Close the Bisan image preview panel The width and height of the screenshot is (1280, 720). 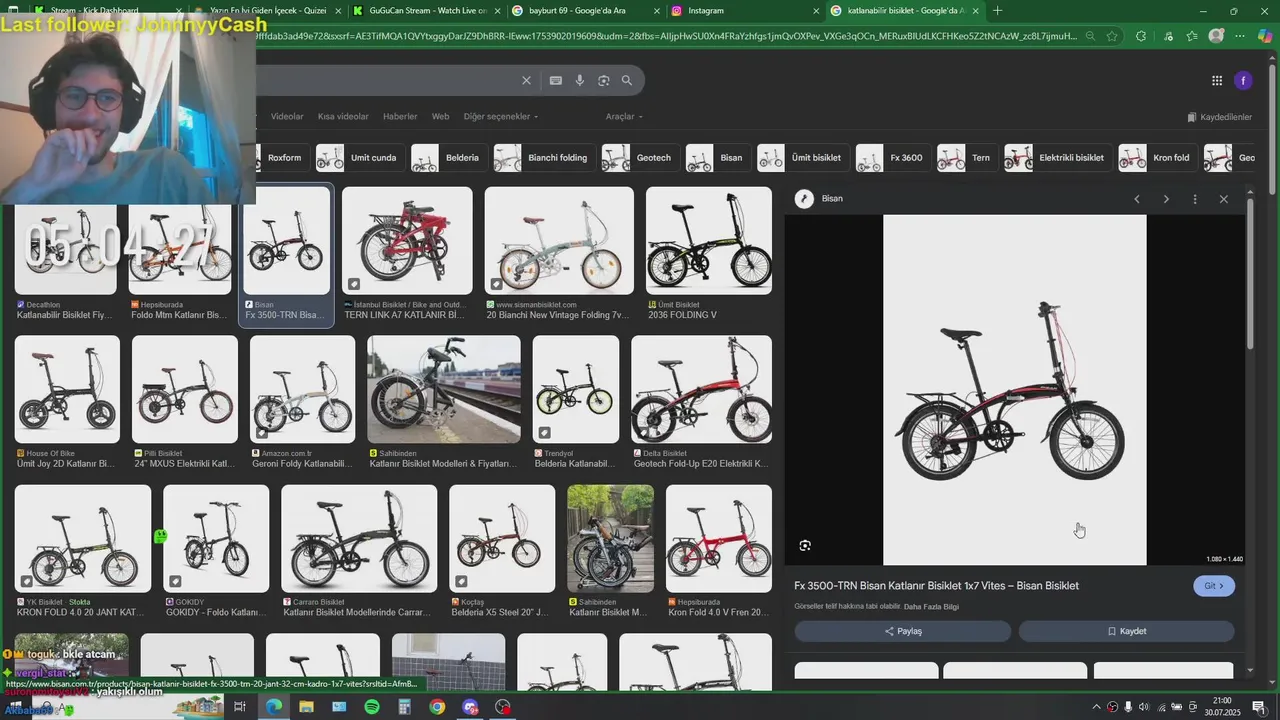pos(1223,199)
